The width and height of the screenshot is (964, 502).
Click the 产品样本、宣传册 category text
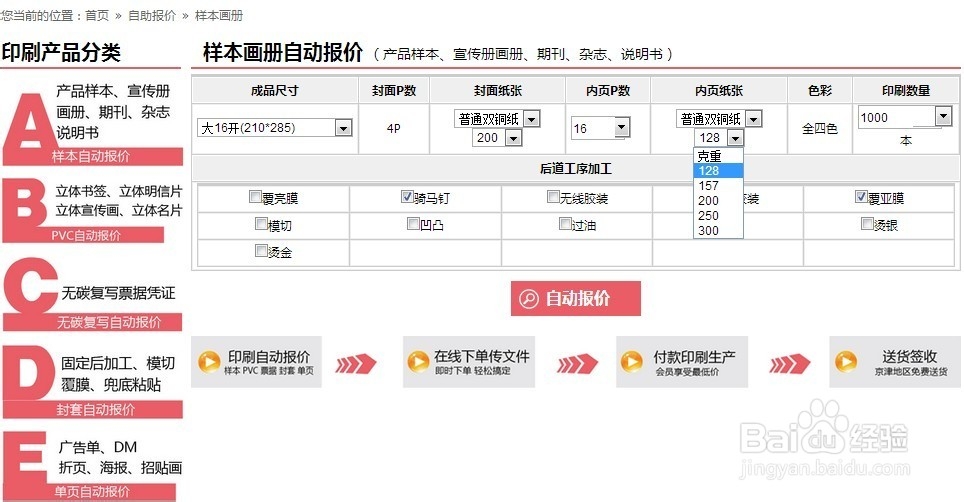(x=113, y=91)
